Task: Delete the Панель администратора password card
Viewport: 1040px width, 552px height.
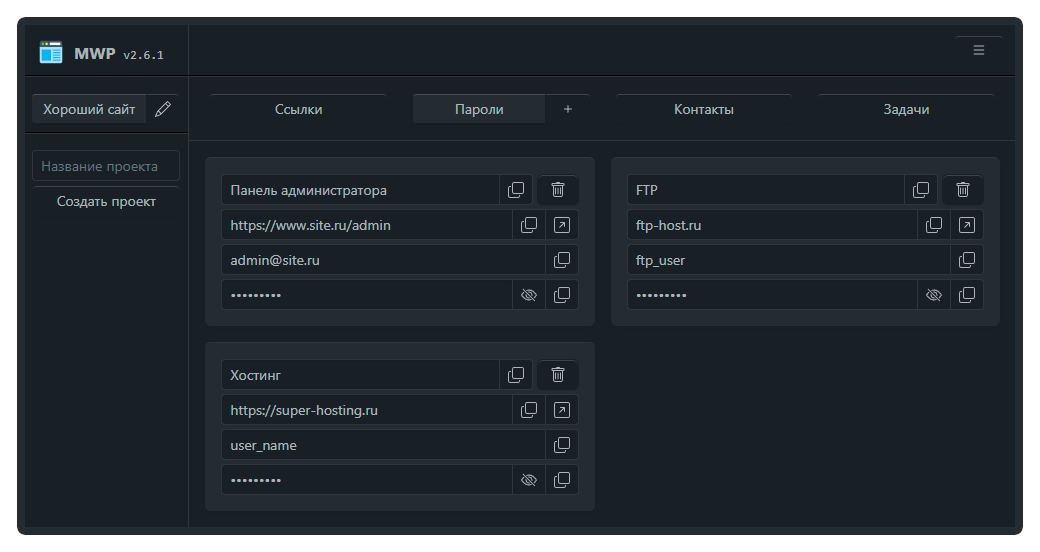Action: click(558, 190)
